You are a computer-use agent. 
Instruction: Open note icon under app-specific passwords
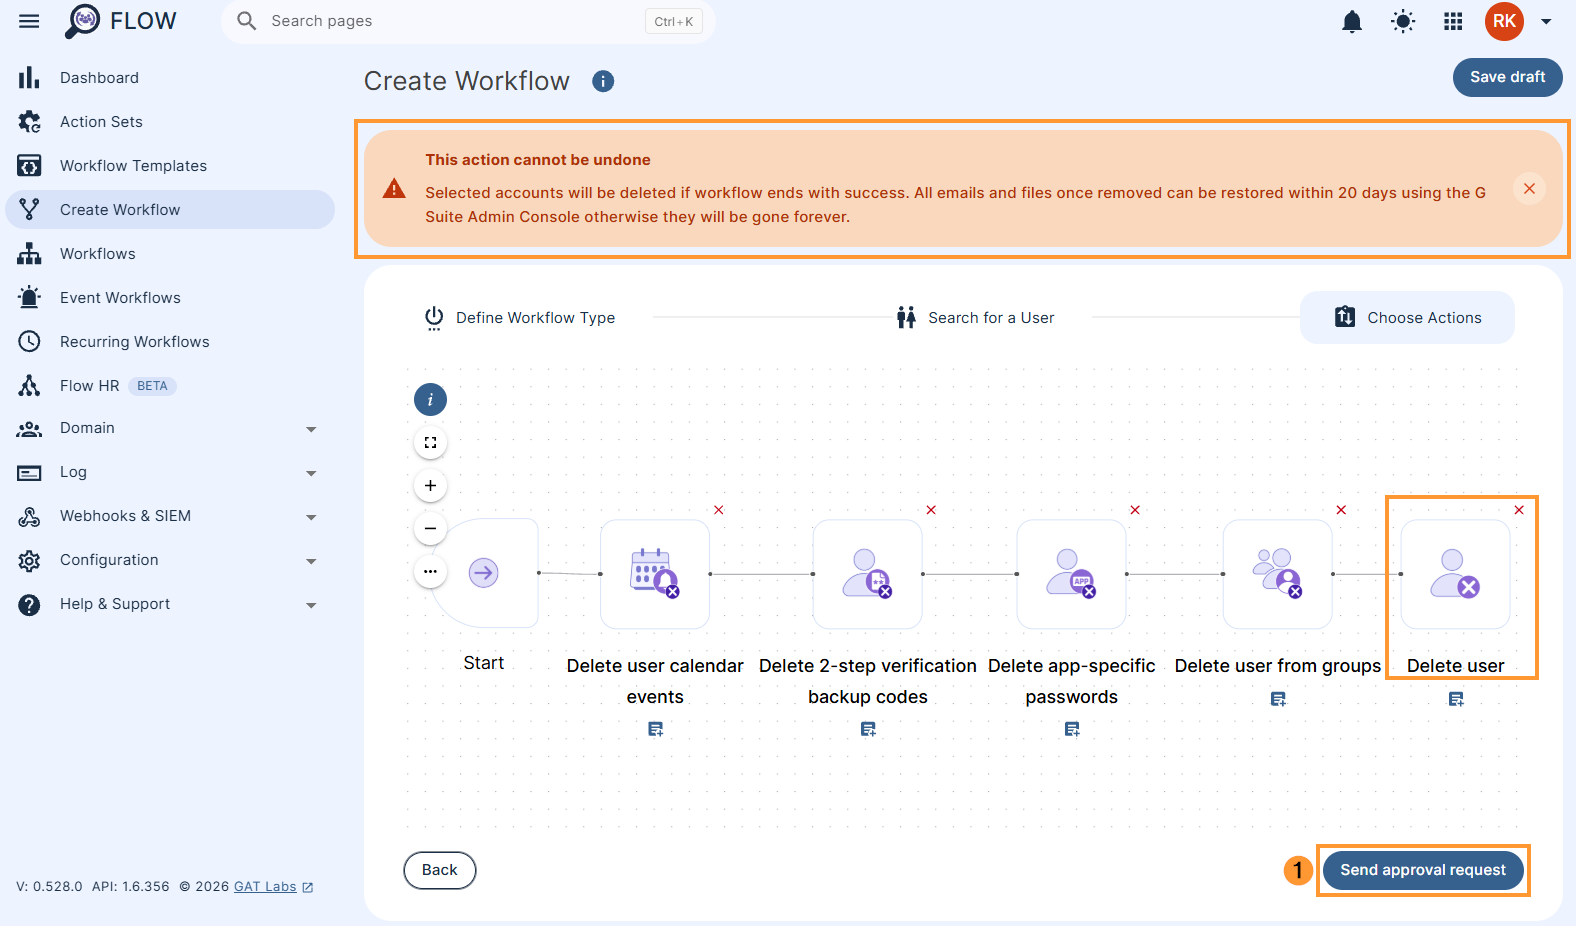pos(1072,730)
